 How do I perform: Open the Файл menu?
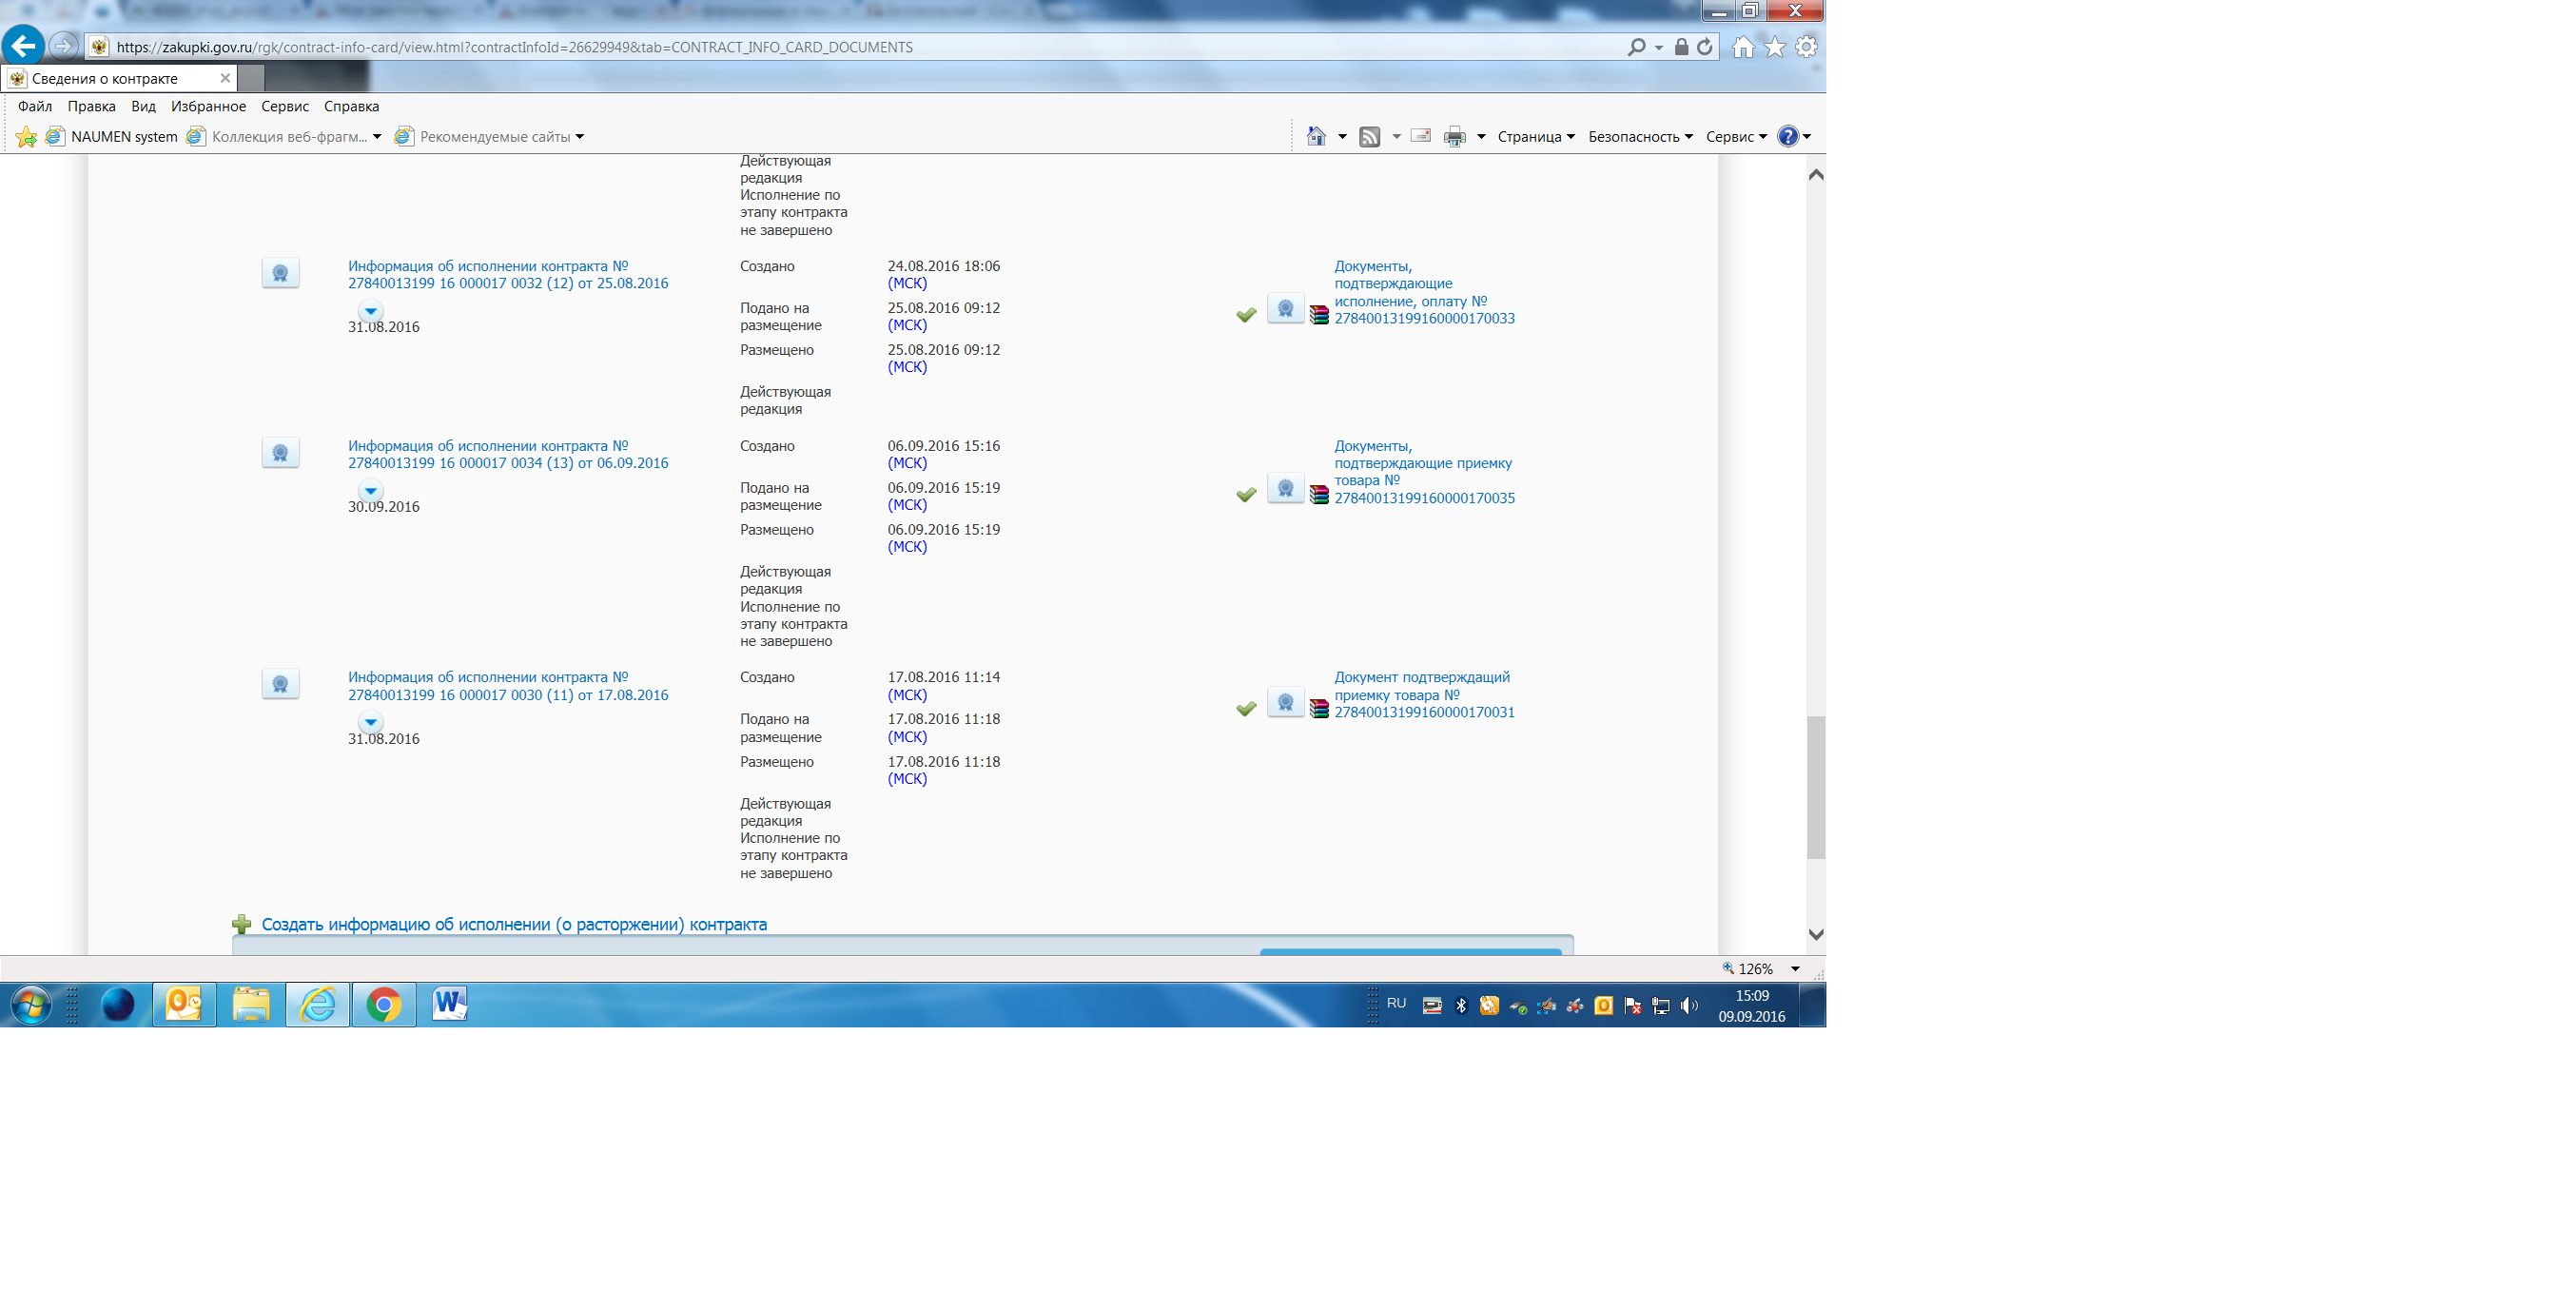coord(35,106)
